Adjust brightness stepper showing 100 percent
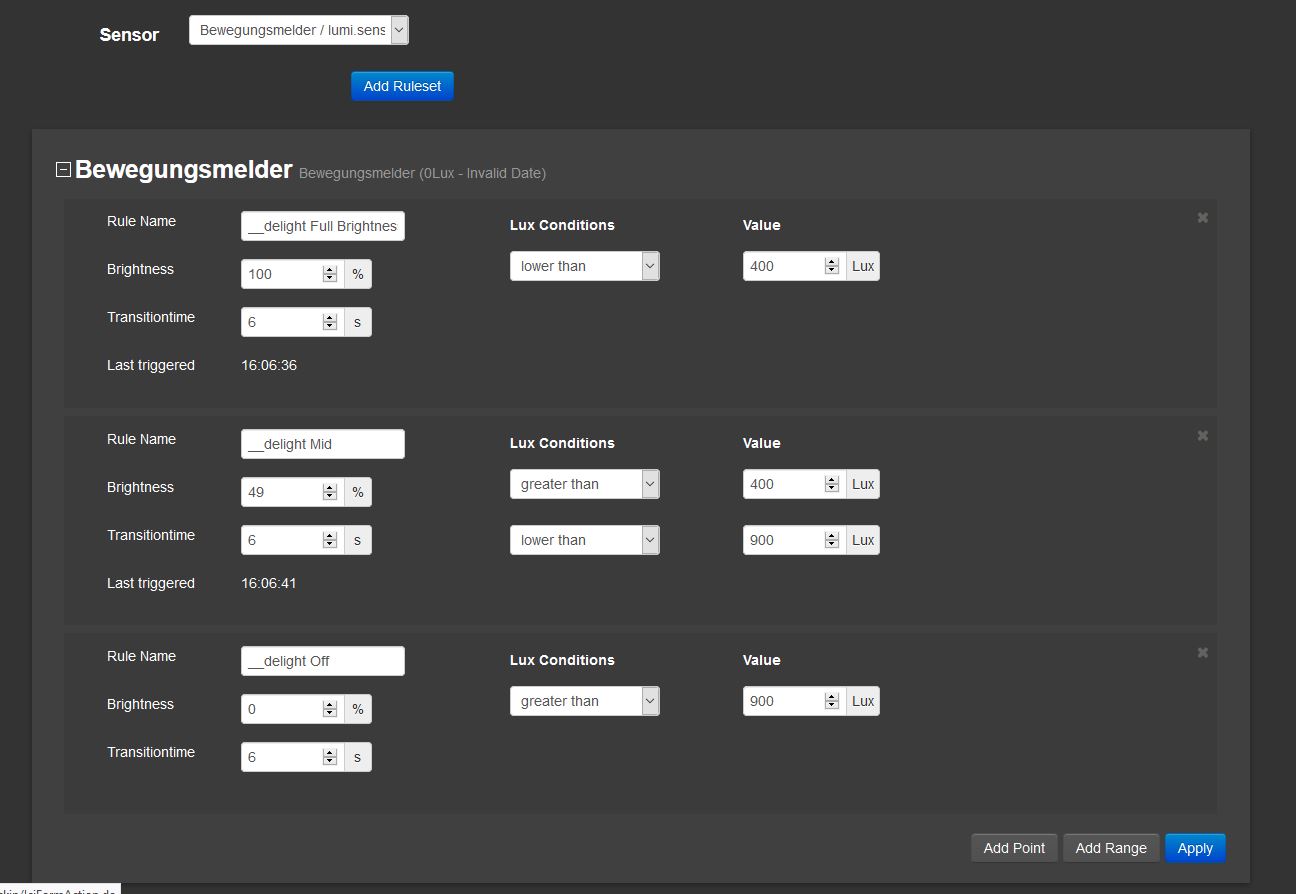This screenshot has width=1296, height=894. pyautogui.click(x=330, y=274)
